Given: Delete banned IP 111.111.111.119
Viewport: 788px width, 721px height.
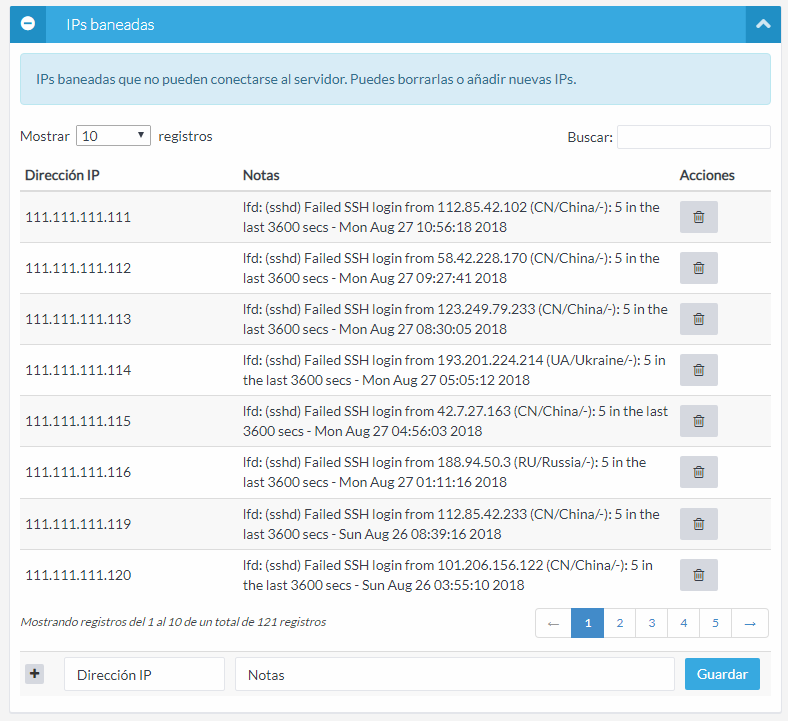Looking at the screenshot, I should 698,523.
